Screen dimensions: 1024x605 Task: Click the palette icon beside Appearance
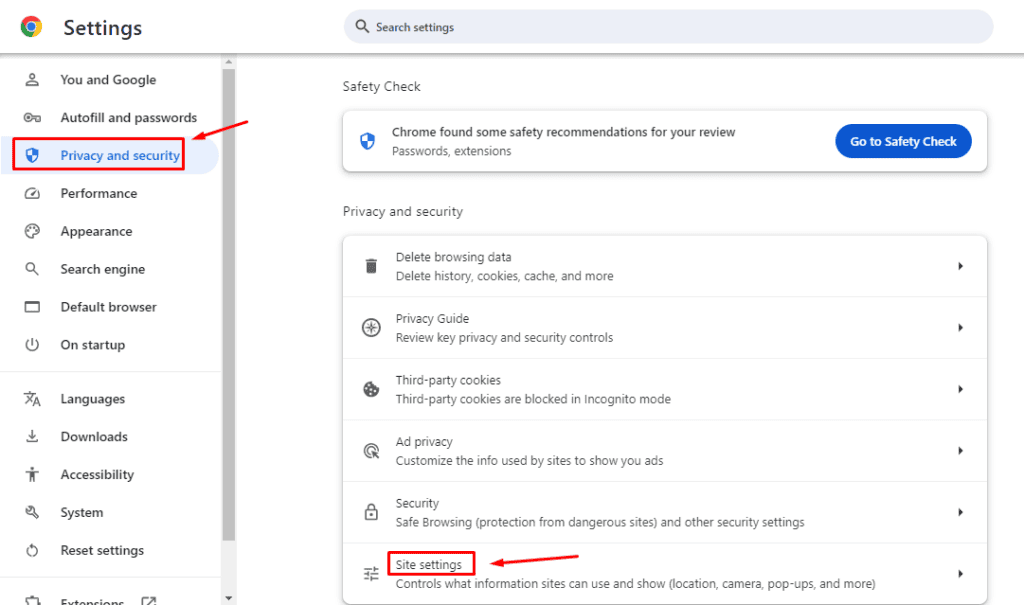coord(32,231)
